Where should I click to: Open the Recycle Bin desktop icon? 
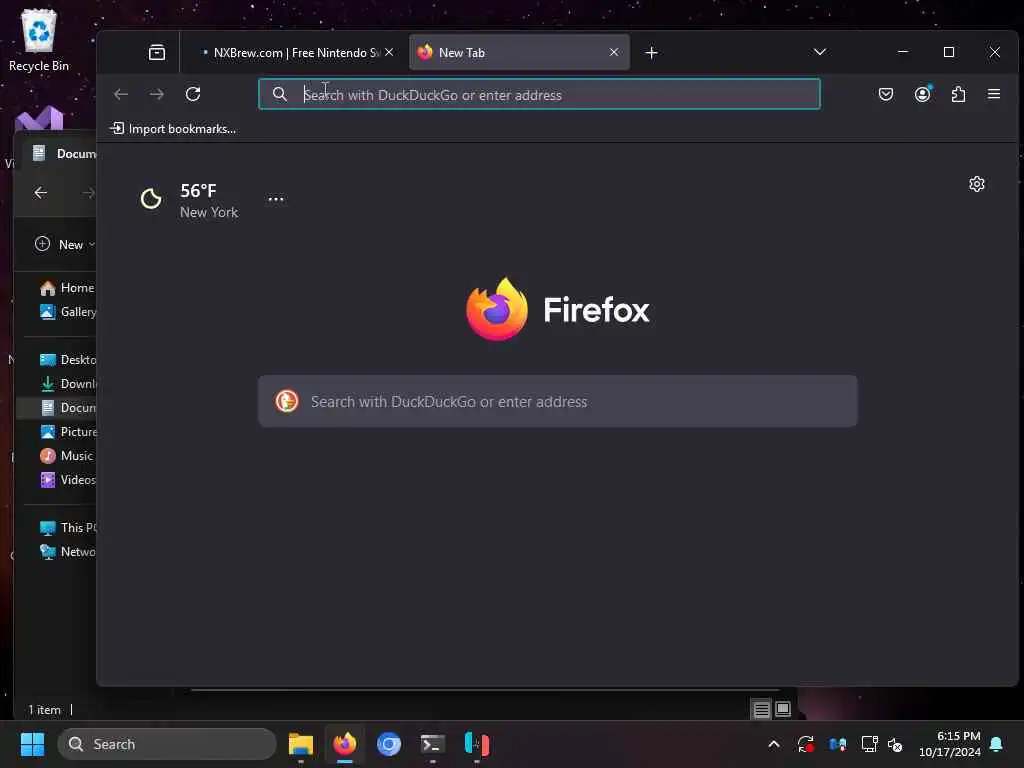point(39,40)
